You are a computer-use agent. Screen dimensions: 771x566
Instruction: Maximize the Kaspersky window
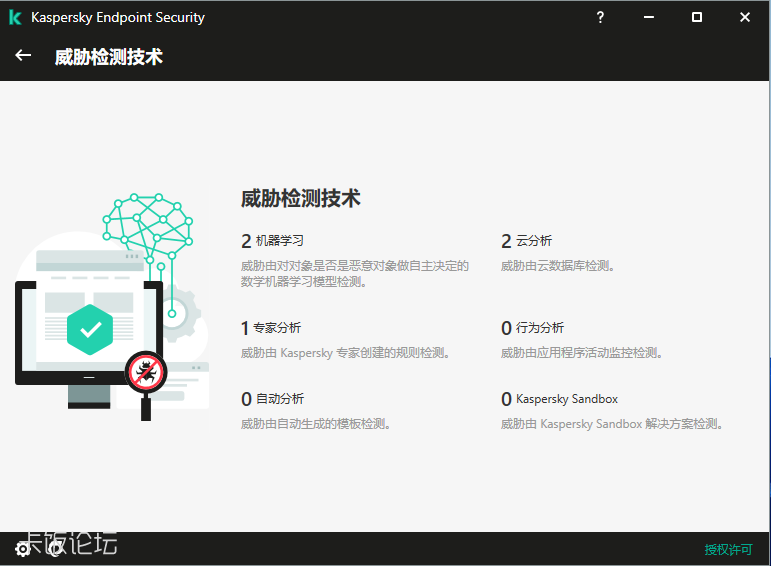tap(697, 17)
